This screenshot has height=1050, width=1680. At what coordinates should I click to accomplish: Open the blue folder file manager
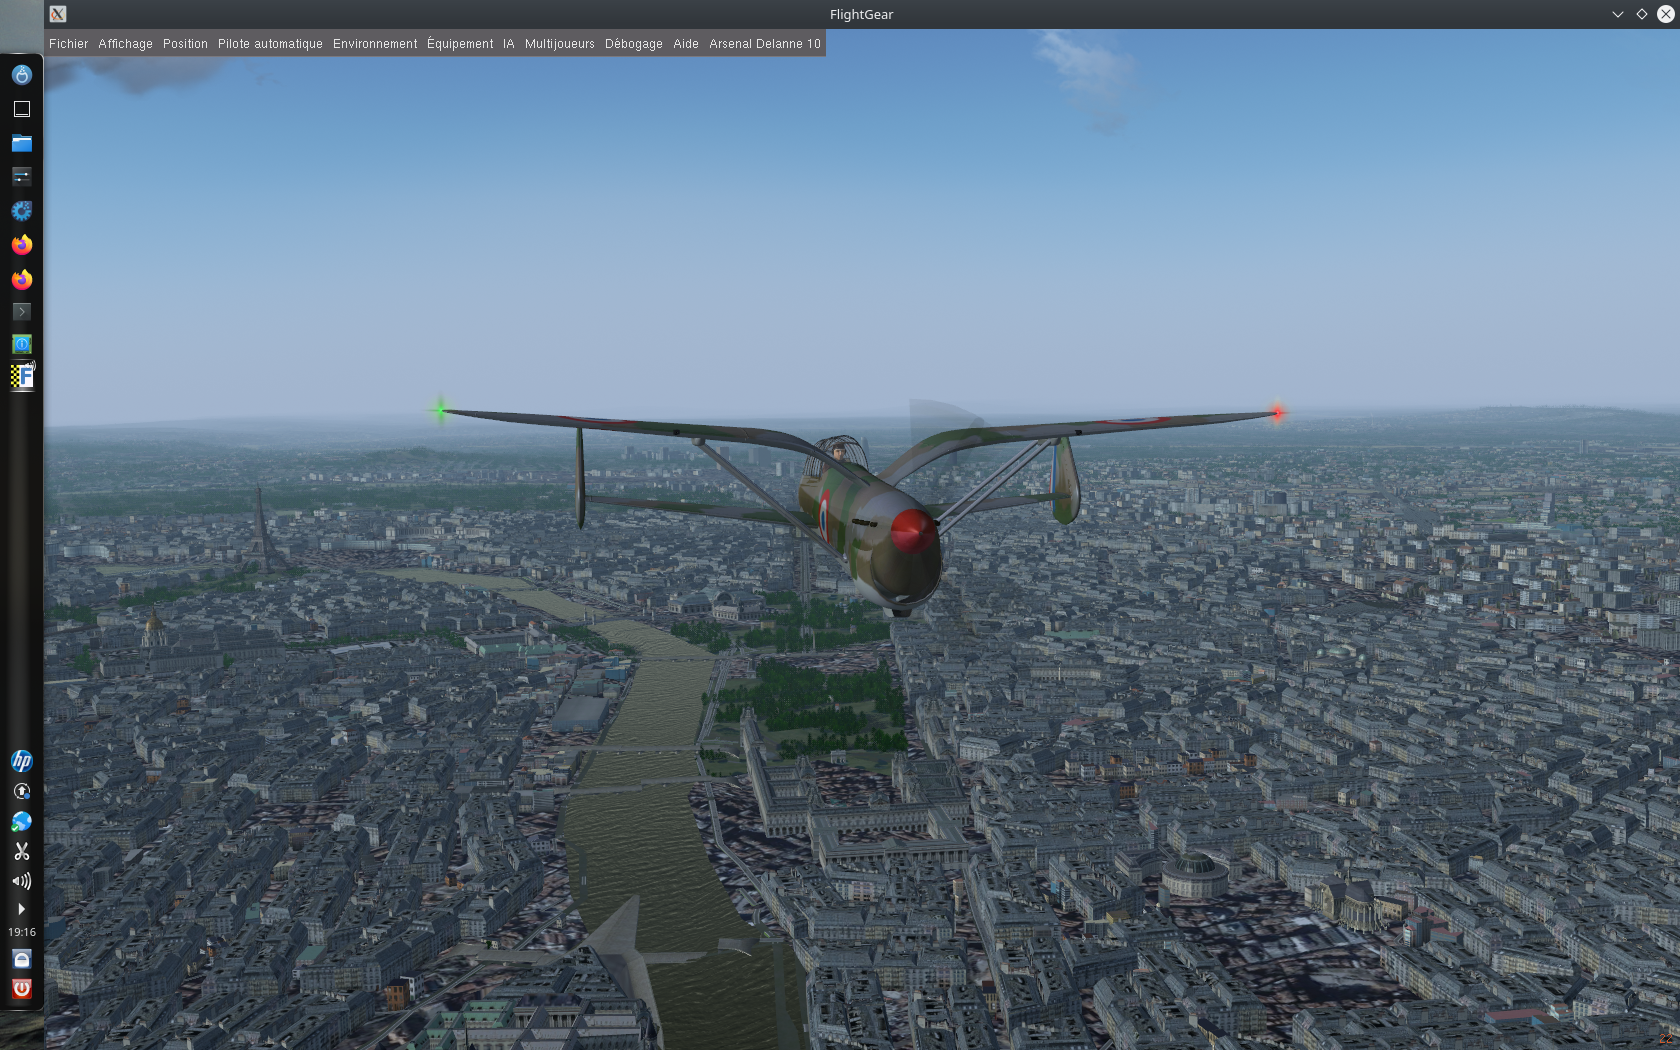22,143
